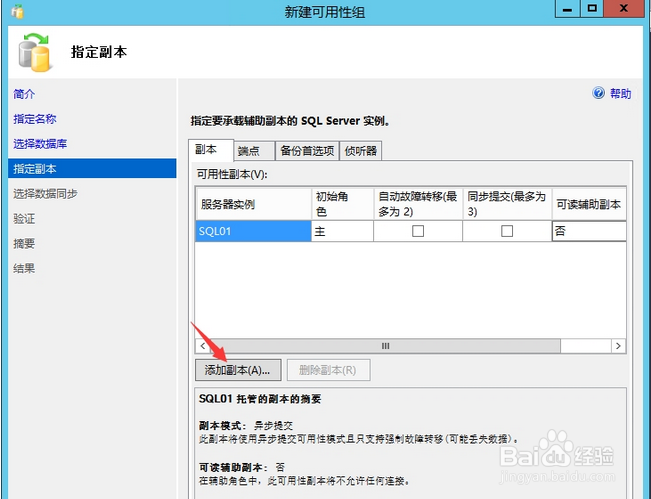Go to the 选择数据库 wizard page
The image size is (651, 499).
point(40,144)
